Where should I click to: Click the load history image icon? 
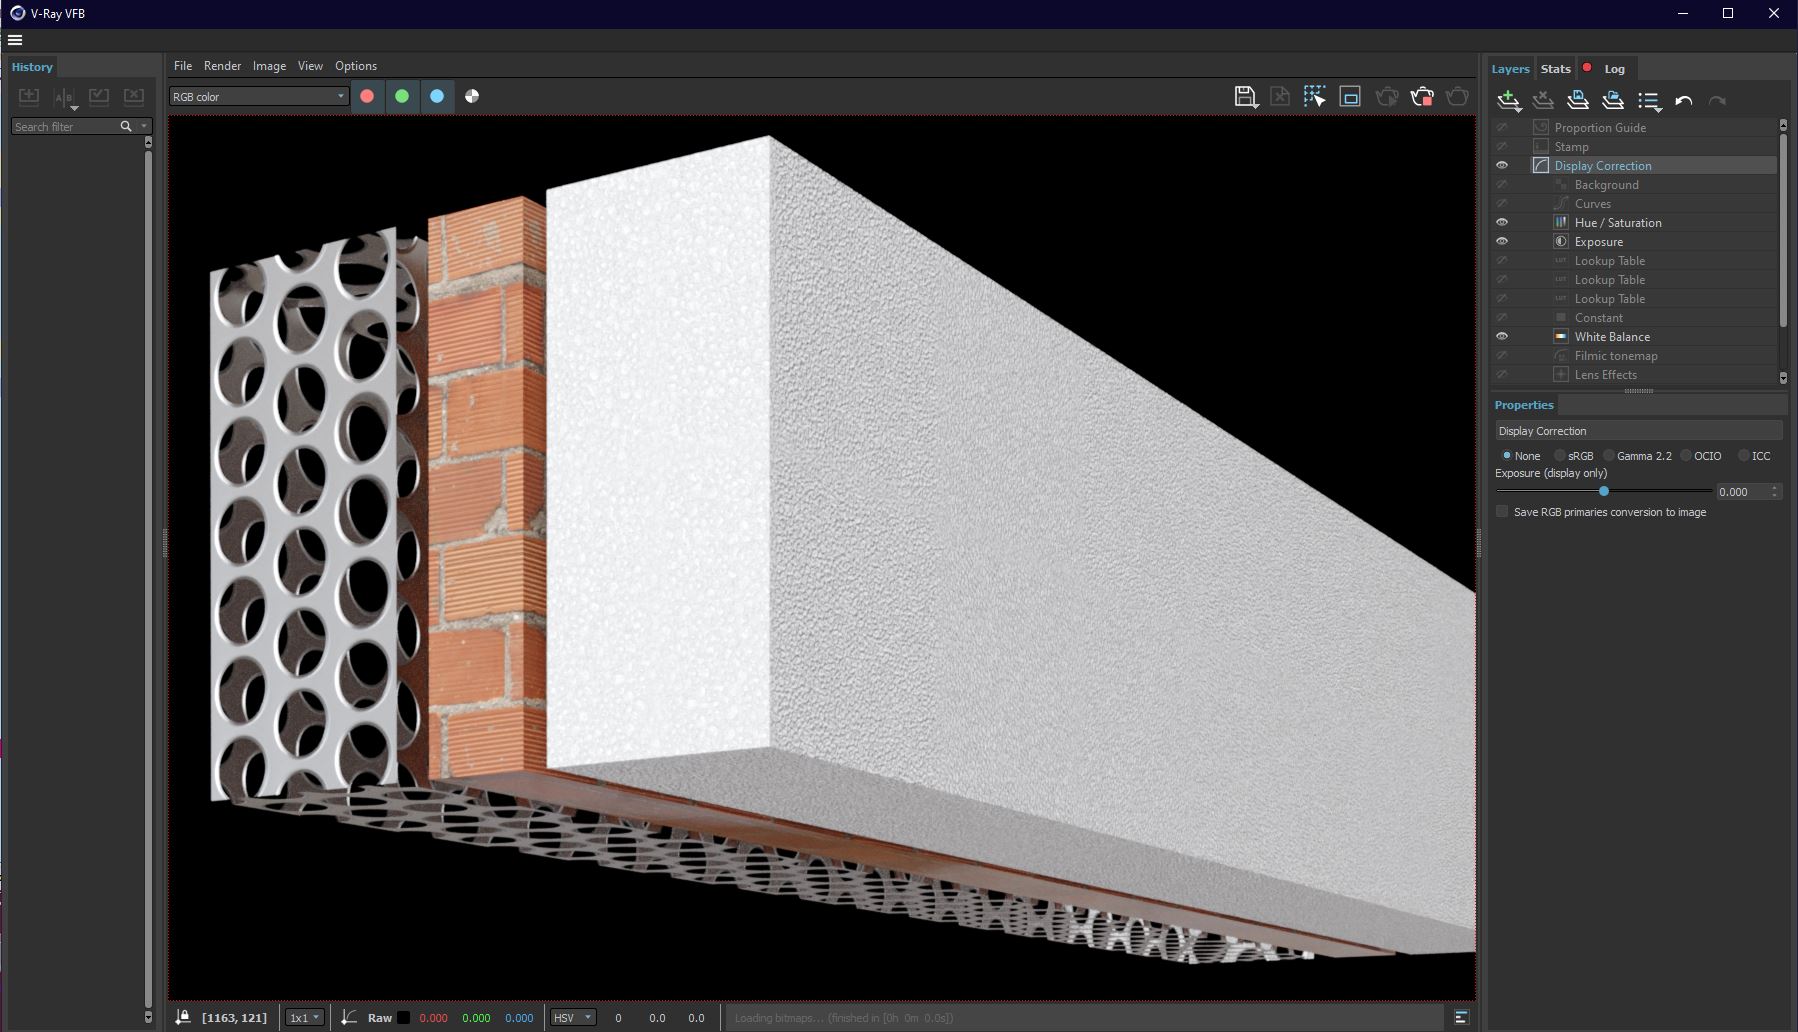(x=99, y=97)
